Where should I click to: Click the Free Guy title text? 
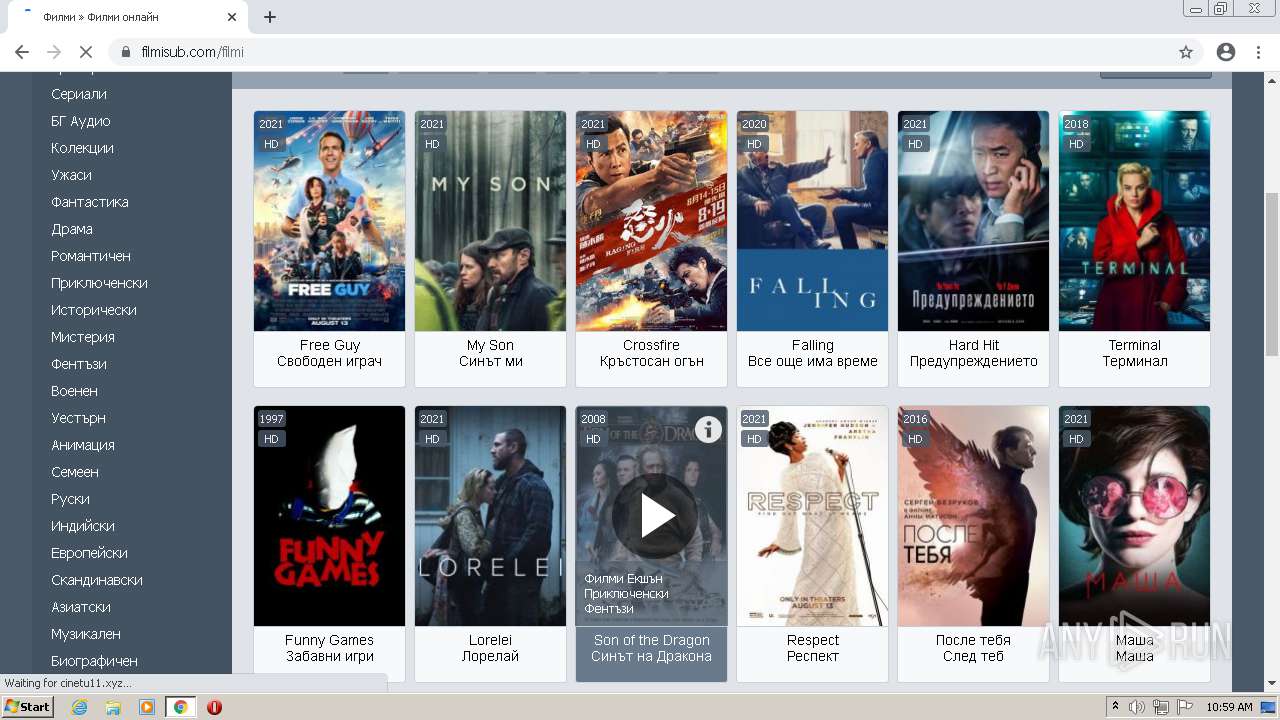pos(330,345)
